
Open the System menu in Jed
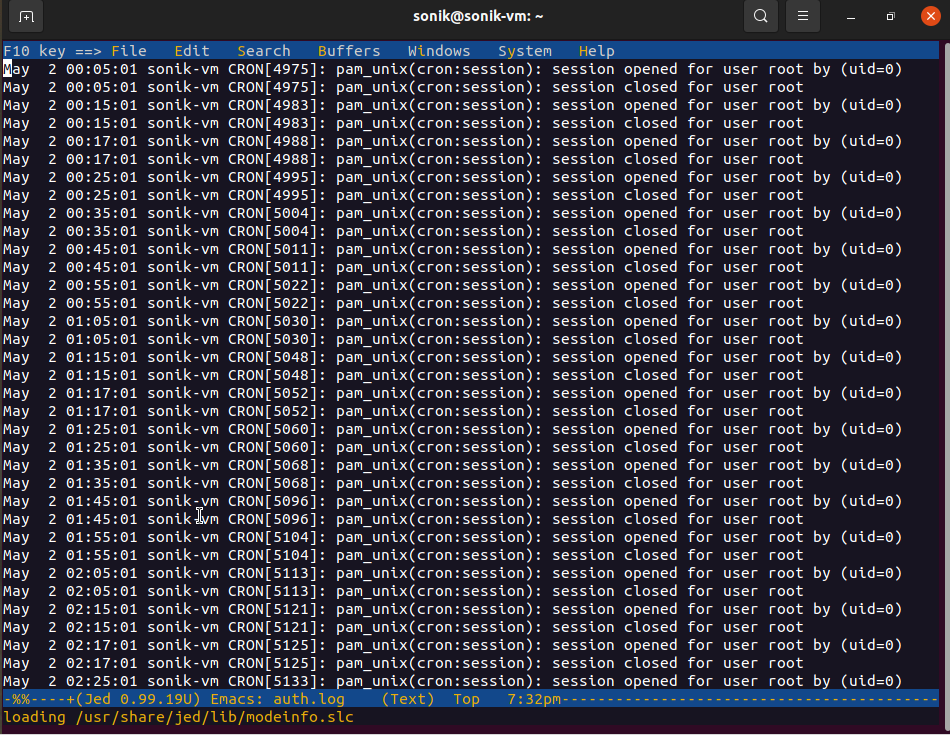[x=525, y=51]
